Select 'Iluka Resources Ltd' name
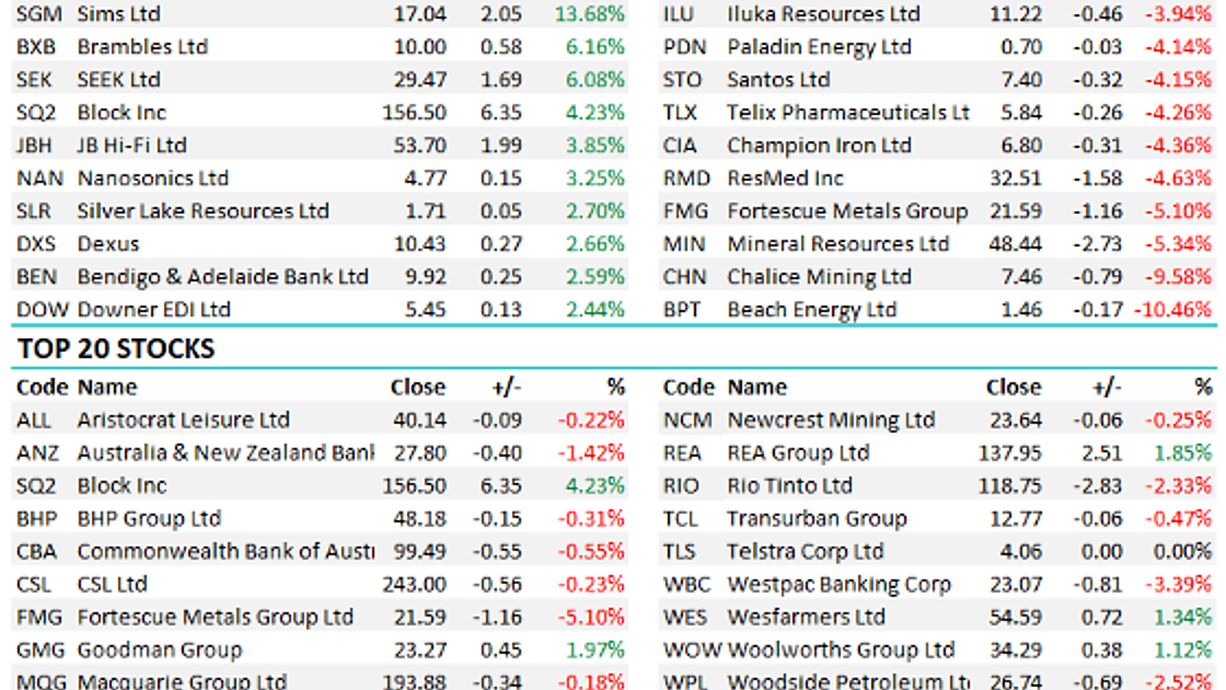Image resolution: width=1226 pixels, height=690 pixels. [x=823, y=14]
